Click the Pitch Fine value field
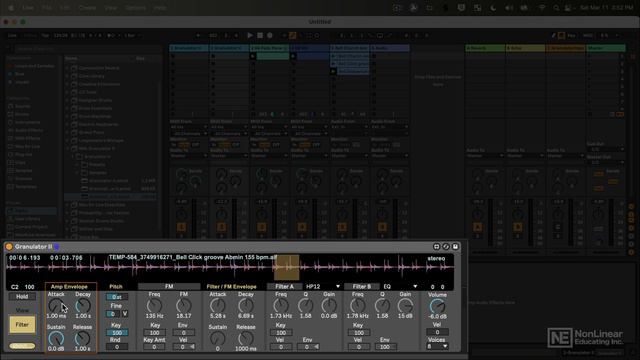 pyautogui.click(x=113, y=314)
